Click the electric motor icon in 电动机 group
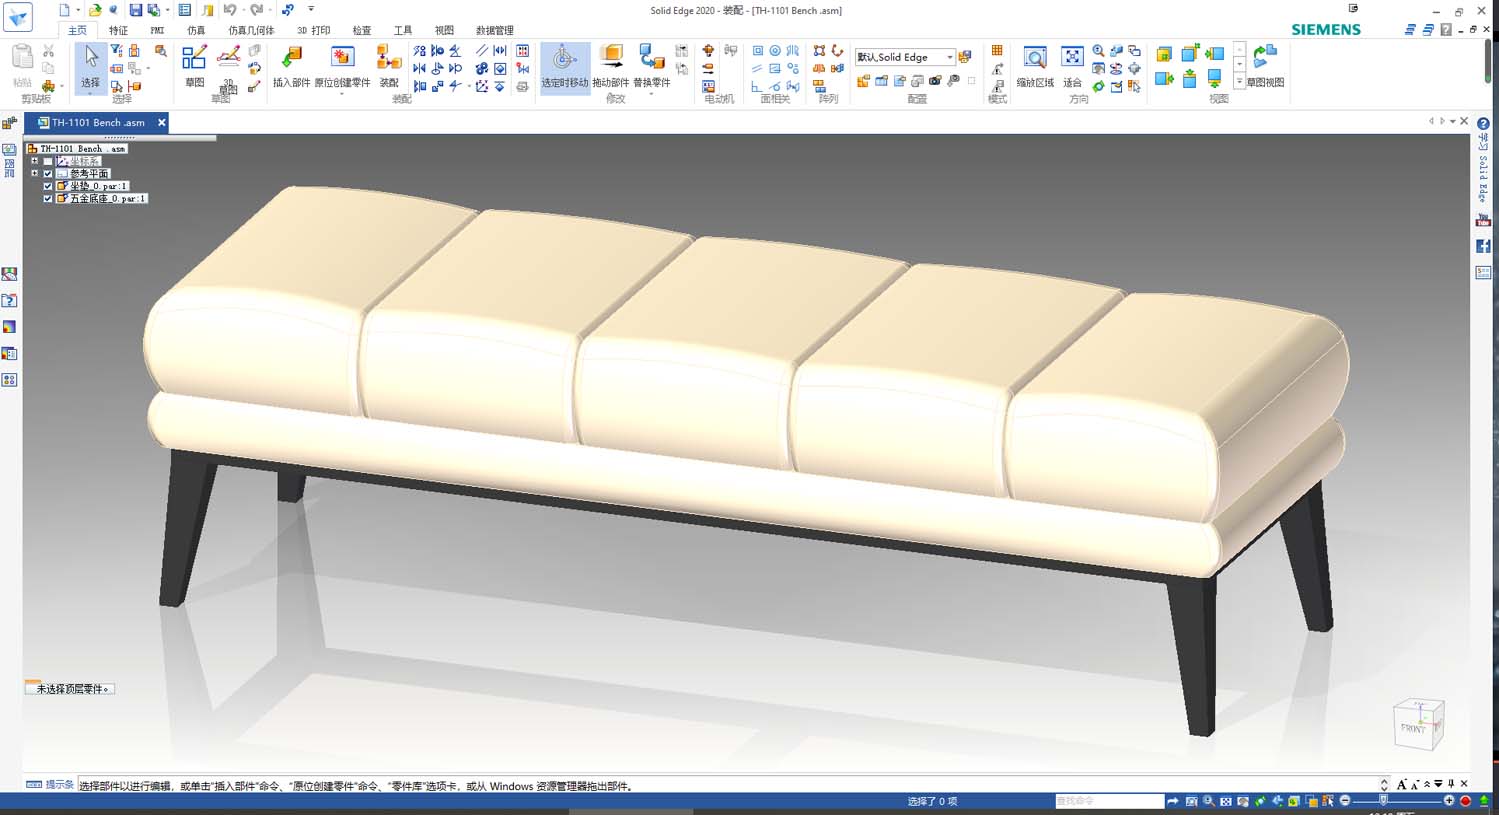 click(x=708, y=51)
